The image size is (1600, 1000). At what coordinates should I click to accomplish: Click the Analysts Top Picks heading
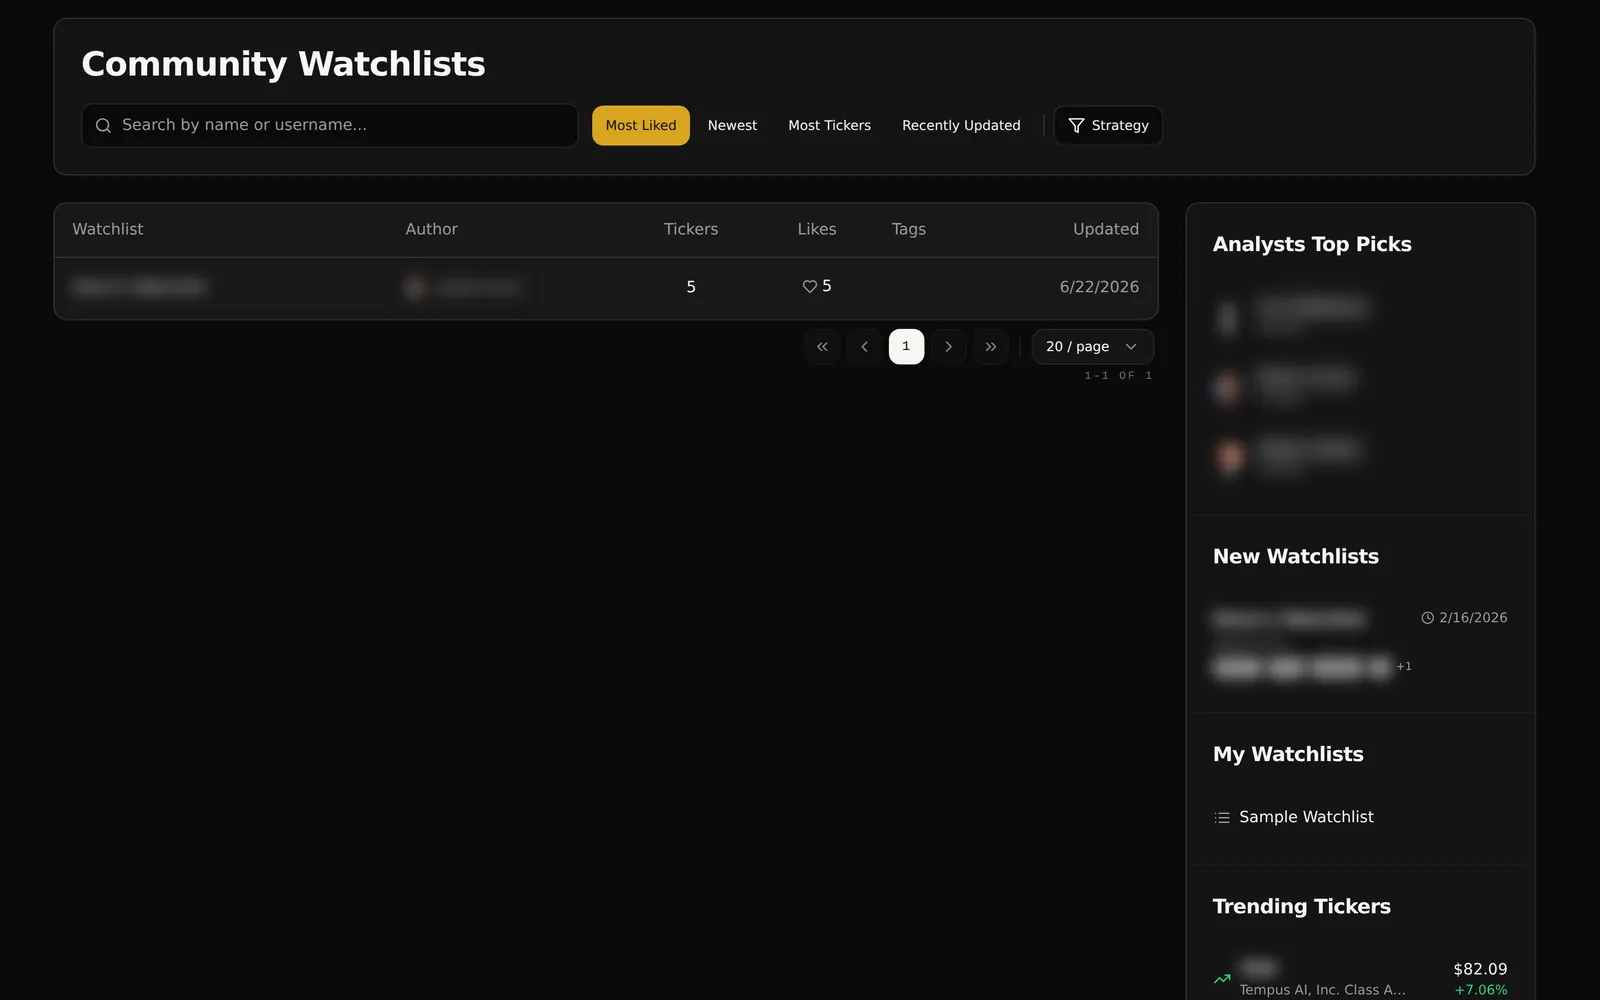click(x=1312, y=245)
